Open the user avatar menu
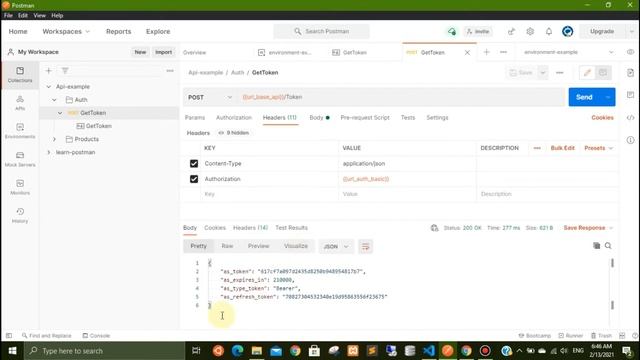The image size is (640, 360). (x=567, y=31)
